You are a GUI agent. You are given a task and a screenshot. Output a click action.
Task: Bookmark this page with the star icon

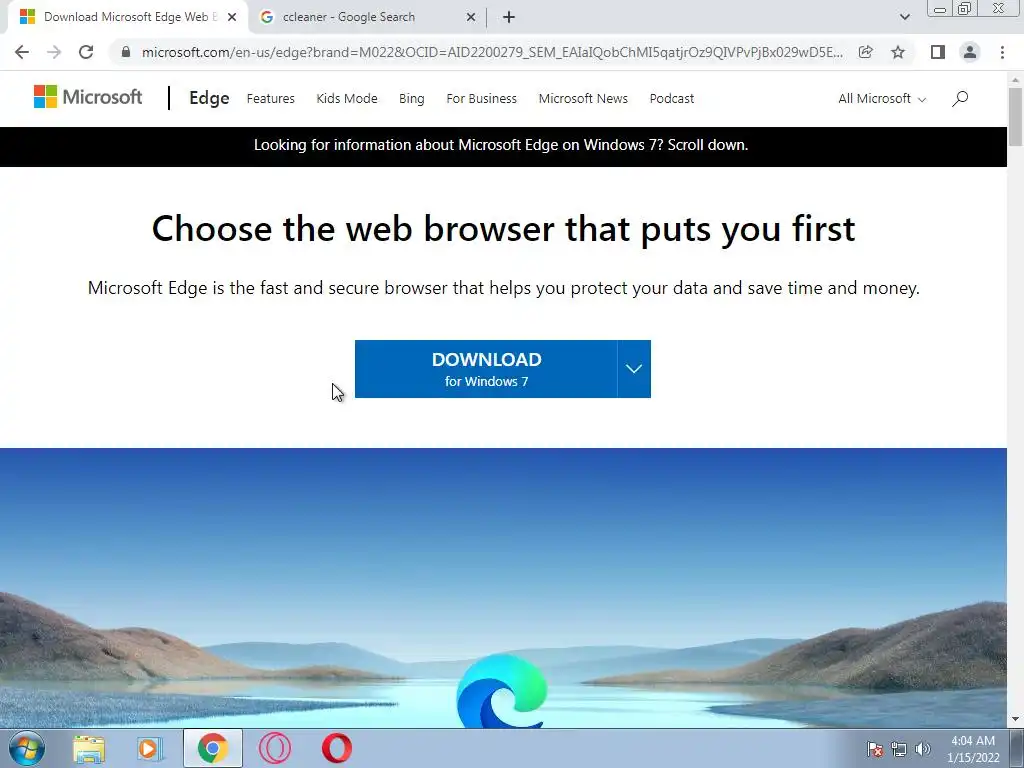coord(898,52)
